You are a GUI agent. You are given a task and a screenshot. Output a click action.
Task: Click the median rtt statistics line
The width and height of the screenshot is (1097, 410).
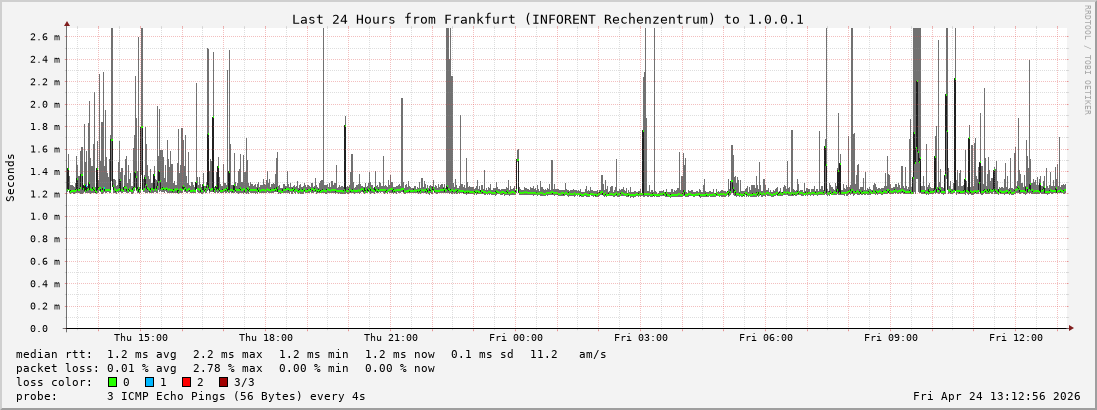click(311, 354)
